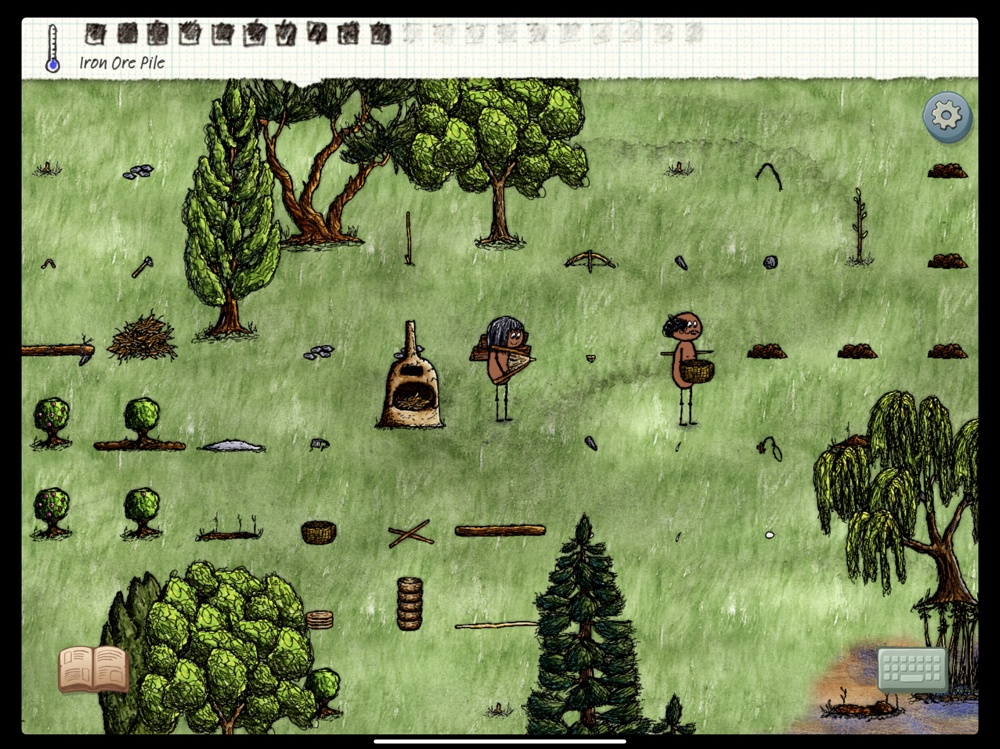Image resolution: width=1000 pixels, height=749 pixels.
Task: Tap the log with the arrowhead tip
Action: (x=58, y=350)
